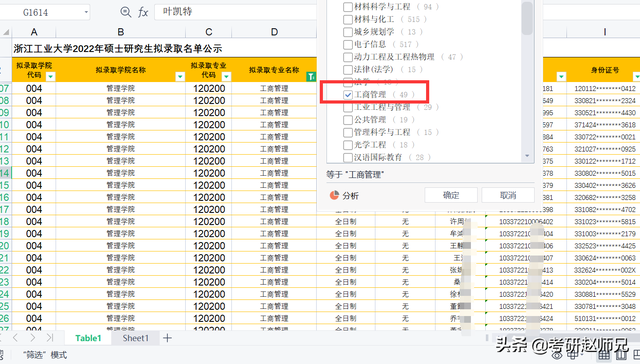Viewport: 640px width, 364px height.
Task: Tick the 光学工程 checkbox
Action: tap(348, 145)
